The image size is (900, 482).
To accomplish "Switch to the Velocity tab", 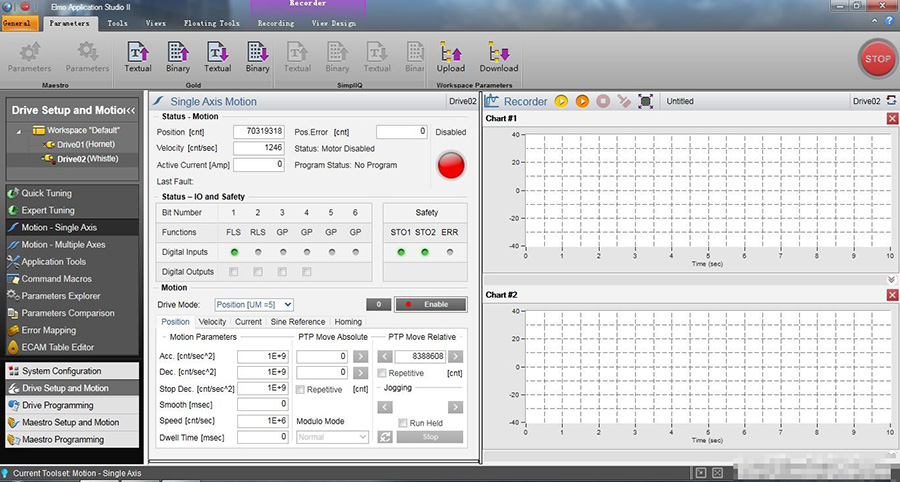I will [x=212, y=322].
